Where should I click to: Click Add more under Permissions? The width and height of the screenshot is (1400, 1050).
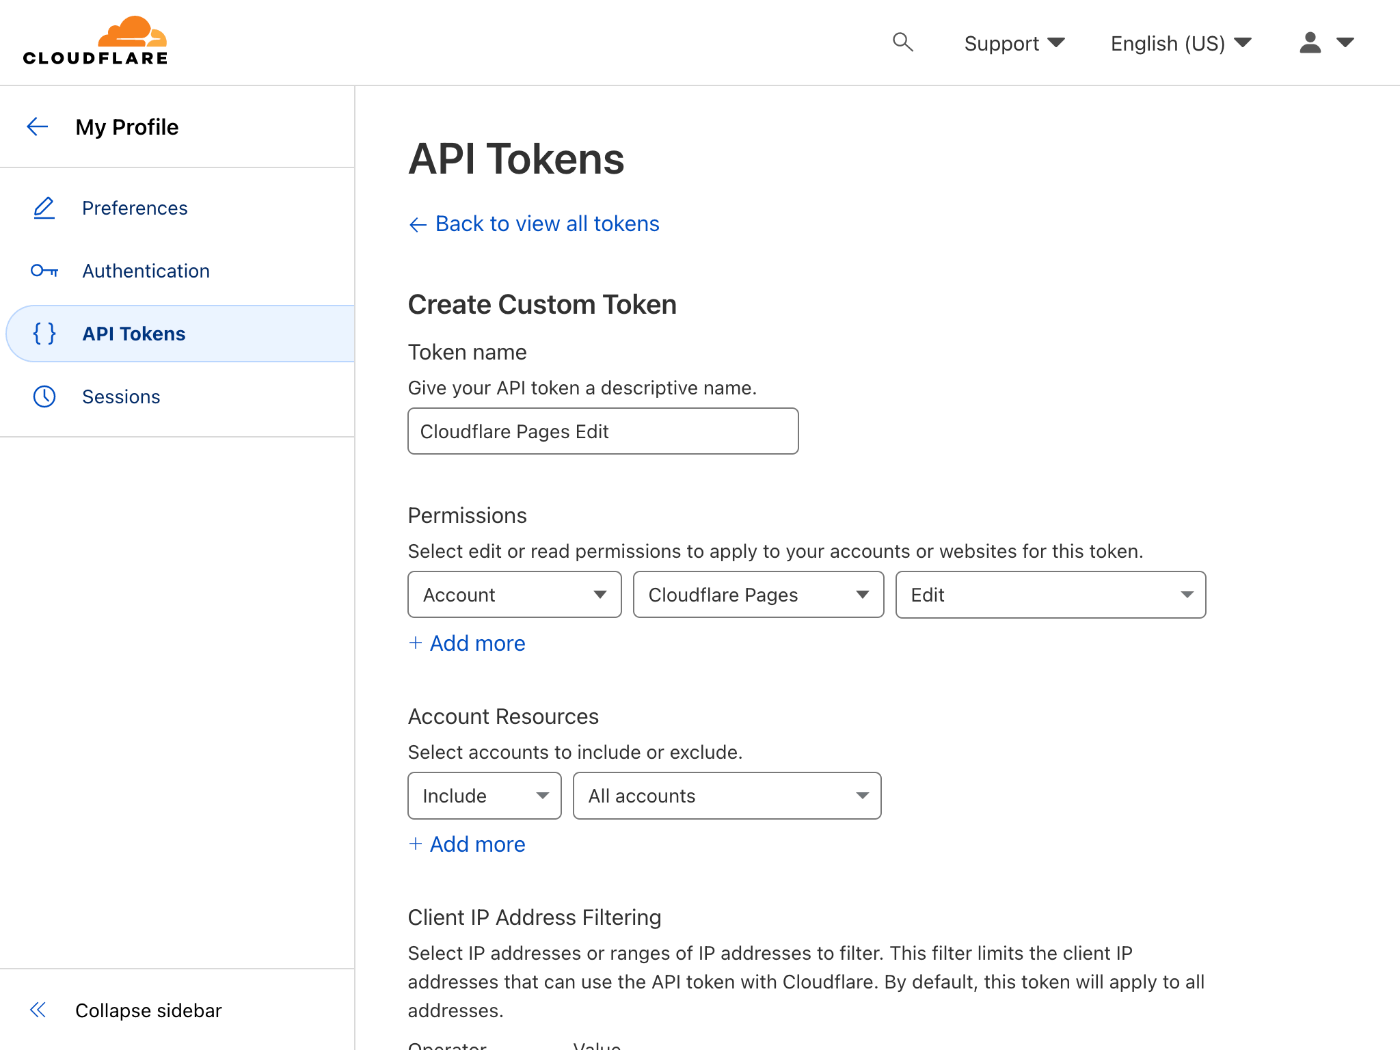[477, 643]
